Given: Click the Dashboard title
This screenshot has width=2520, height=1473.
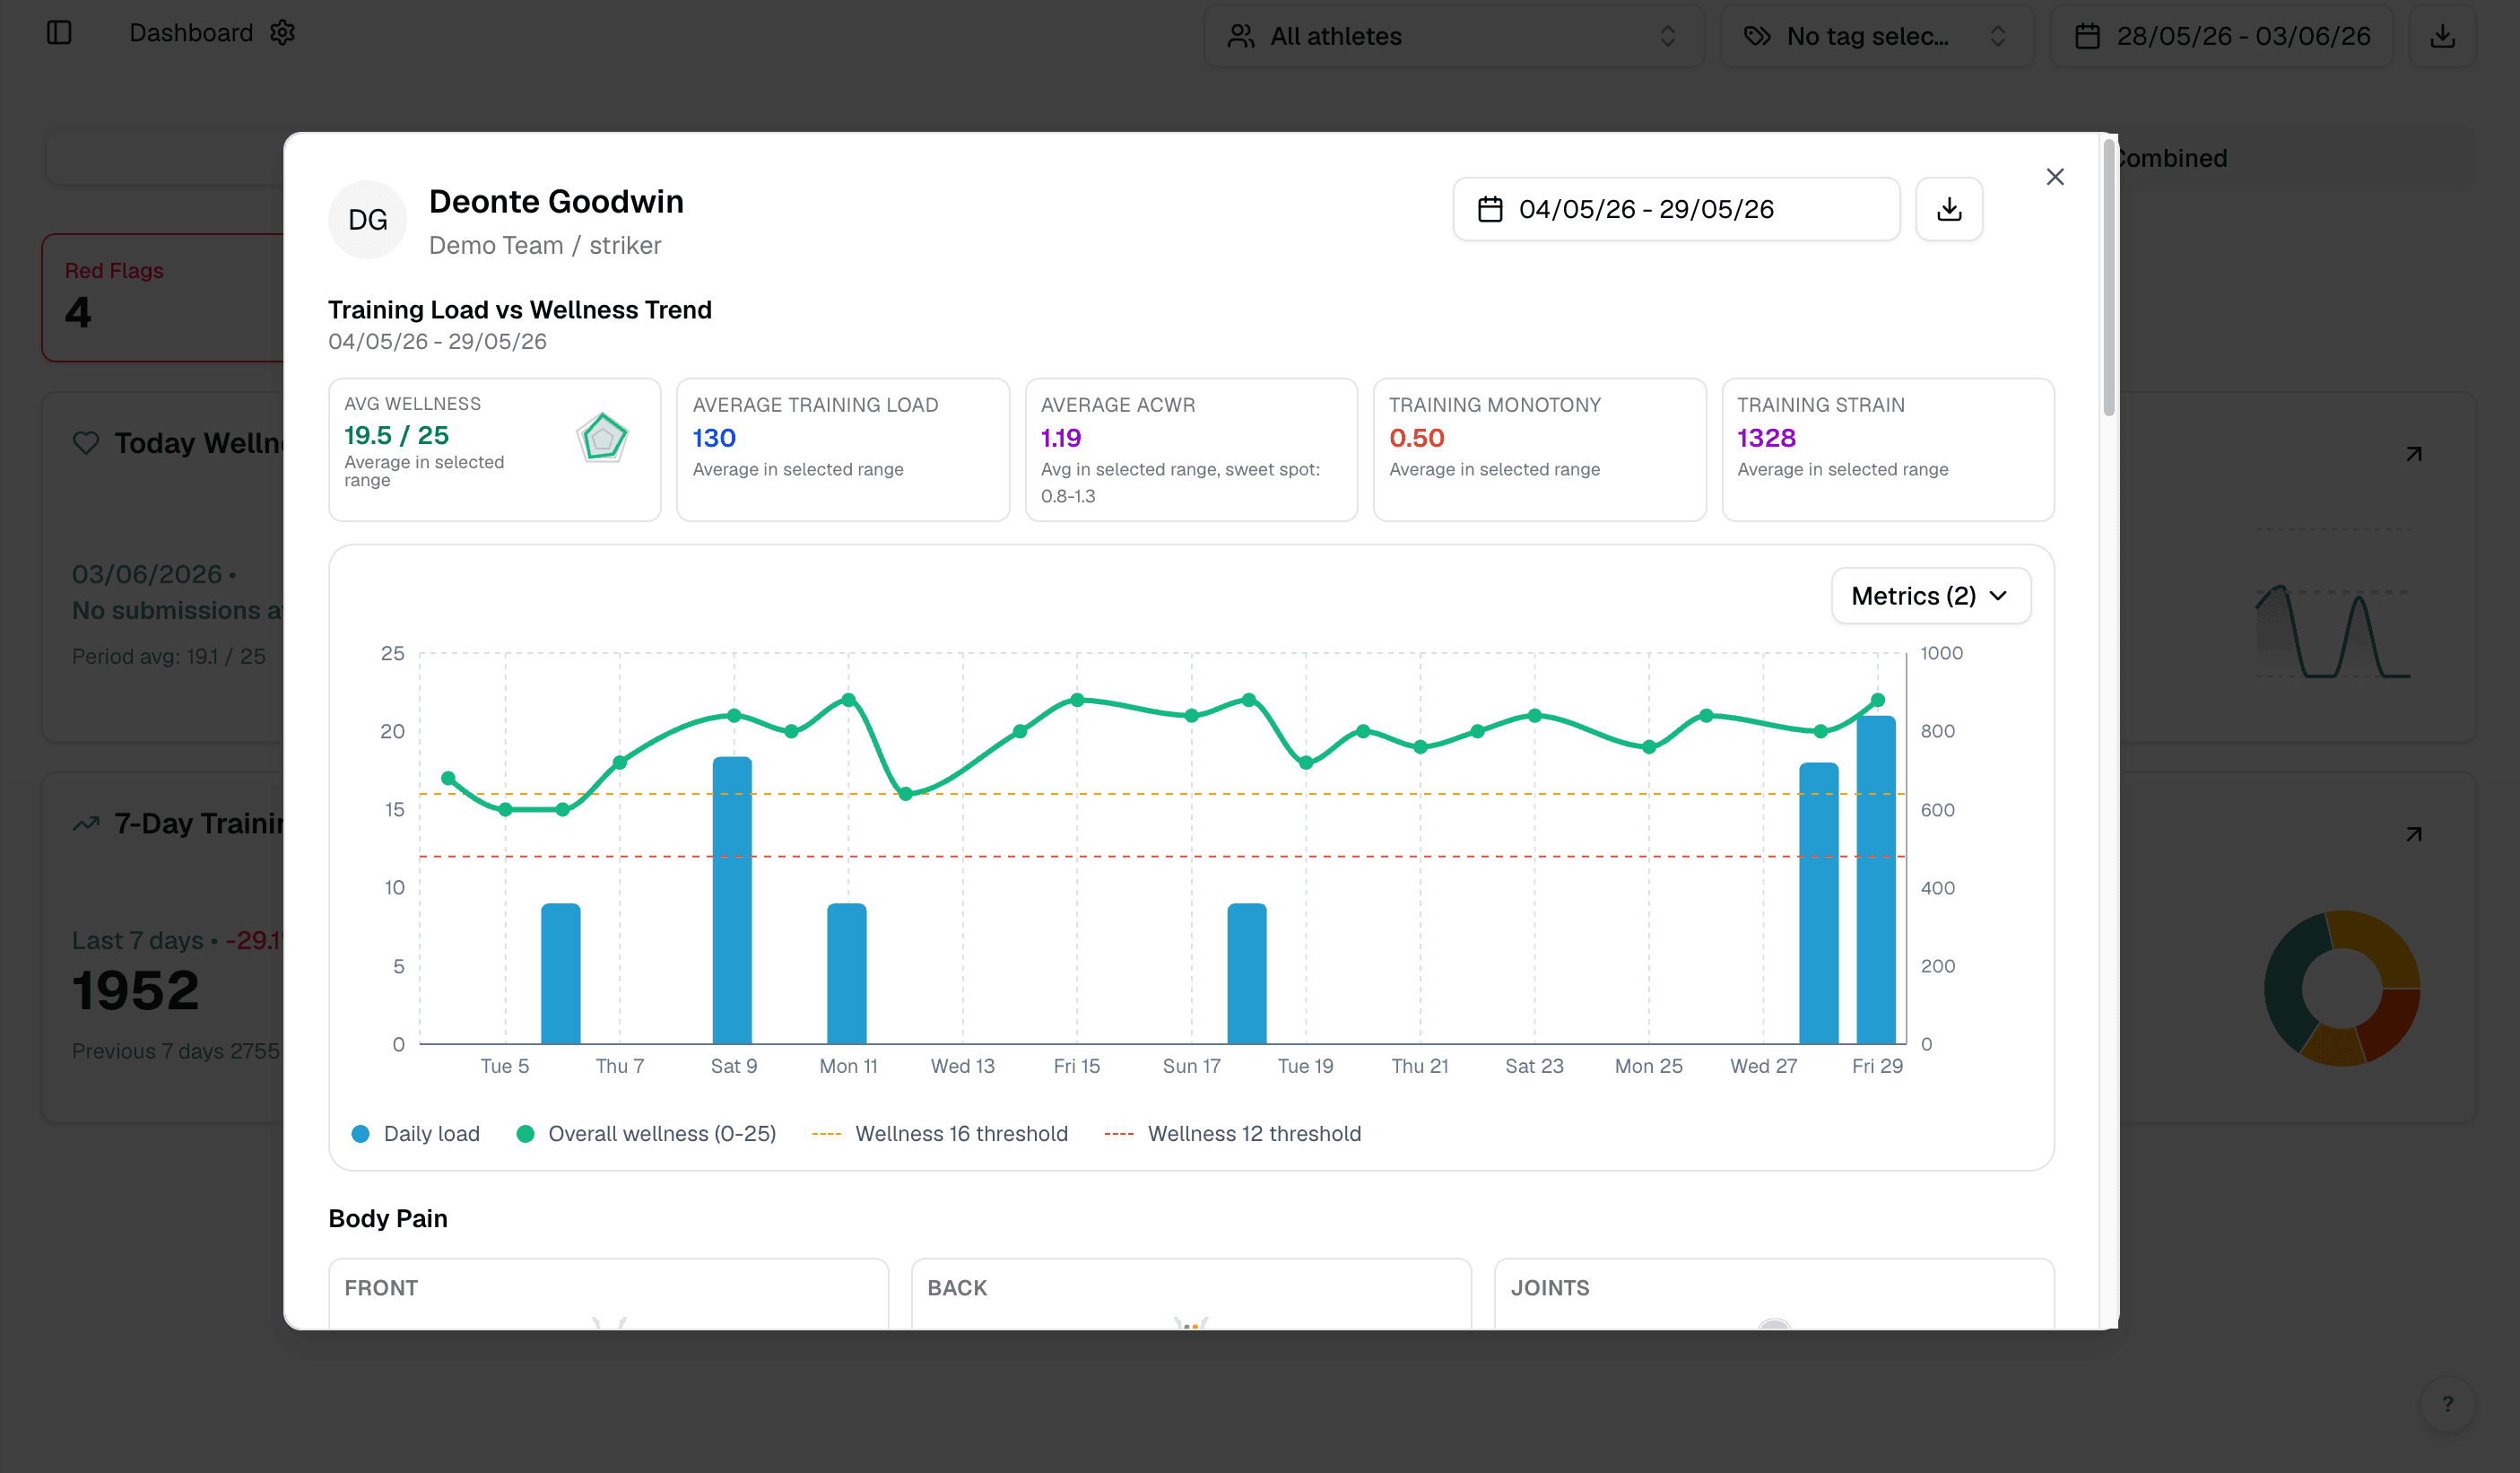Looking at the screenshot, I should (x=191, y=33).
